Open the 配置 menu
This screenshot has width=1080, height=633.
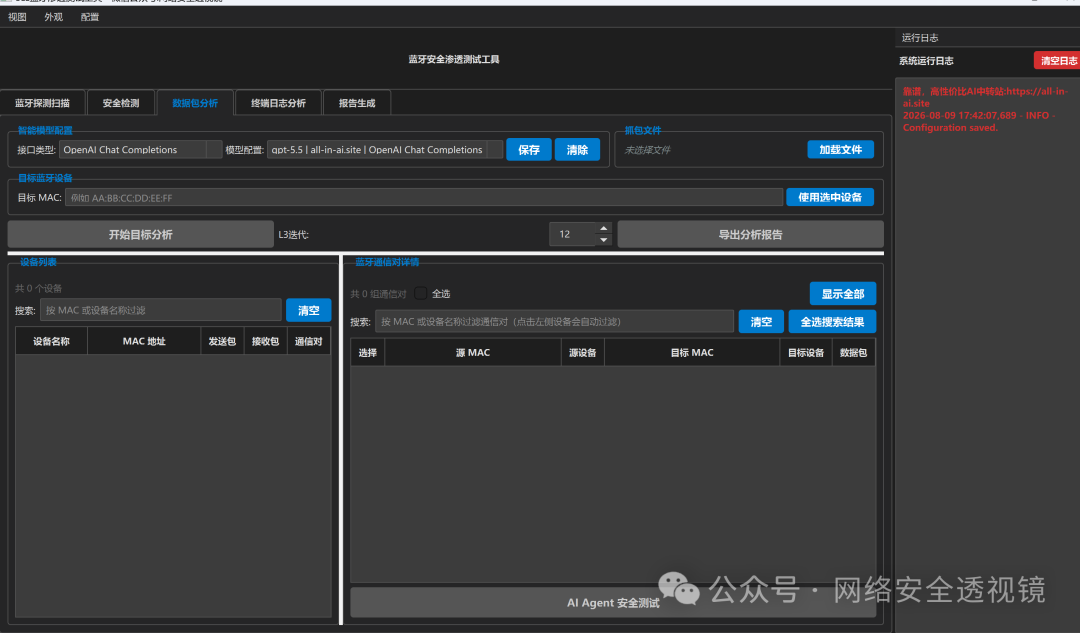pyautogui.click(x=90, y=17)
